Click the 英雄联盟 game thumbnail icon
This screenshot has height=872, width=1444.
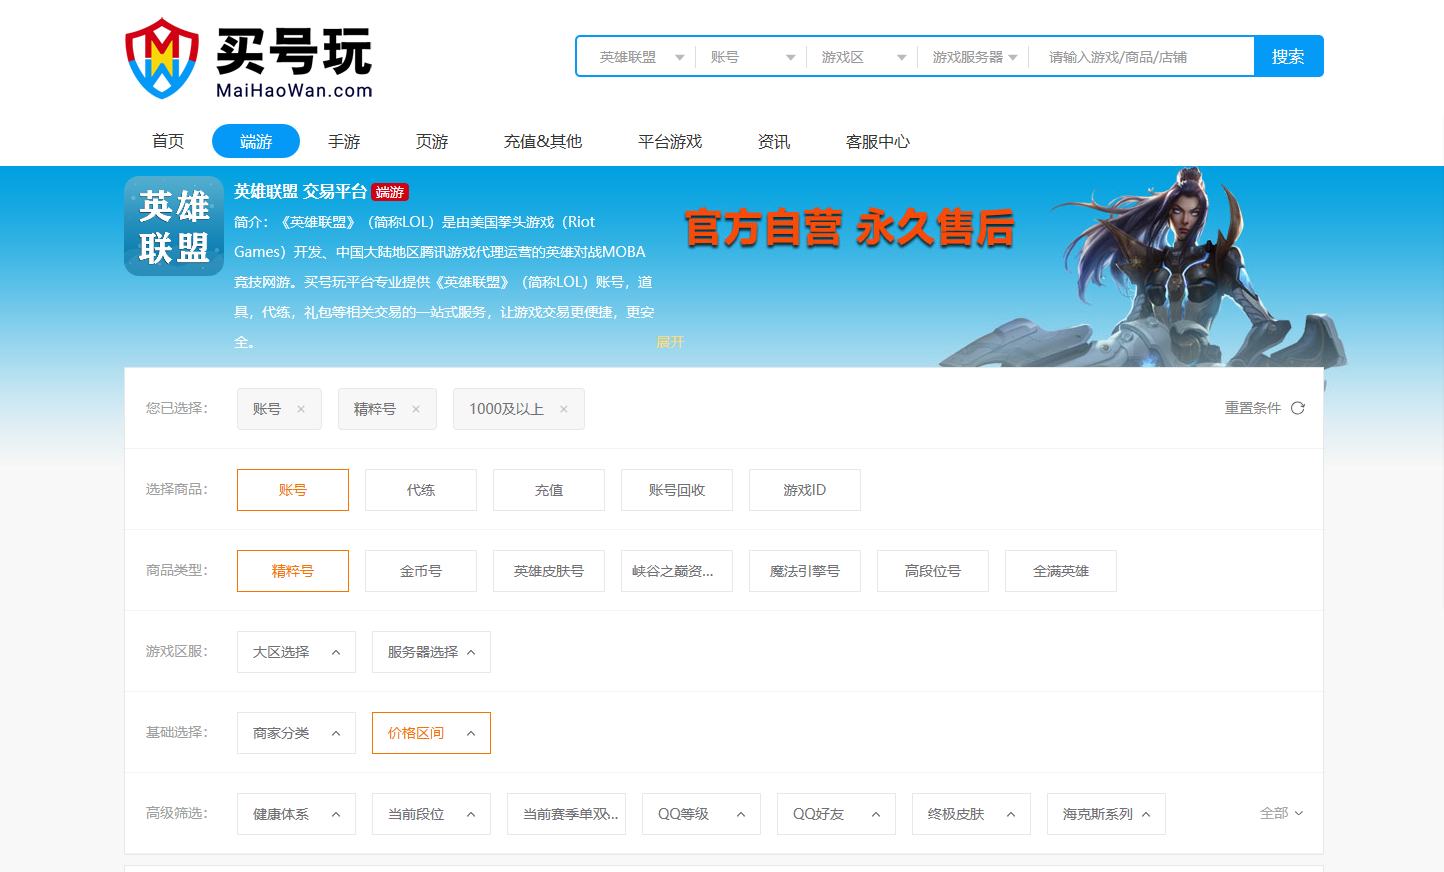click(x=174, y=226)
